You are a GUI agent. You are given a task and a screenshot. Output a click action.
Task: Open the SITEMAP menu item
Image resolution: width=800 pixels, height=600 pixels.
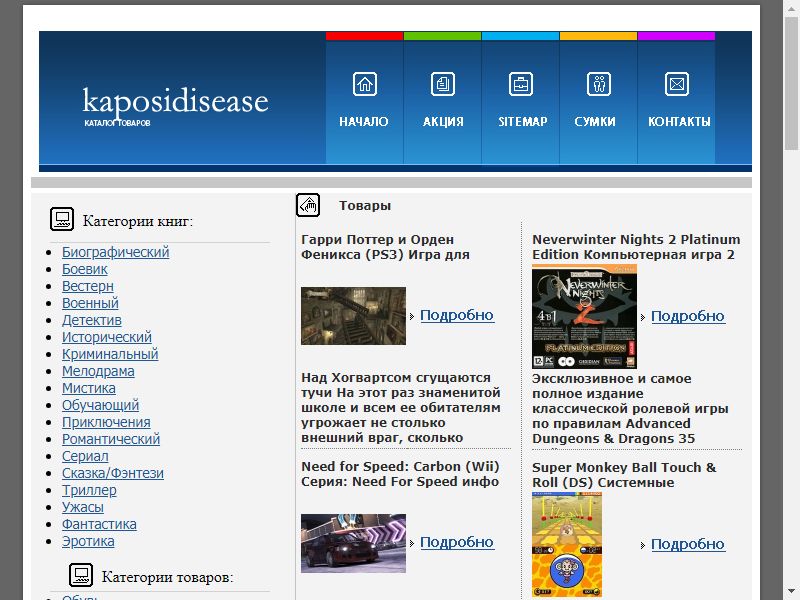coord(522,121)
